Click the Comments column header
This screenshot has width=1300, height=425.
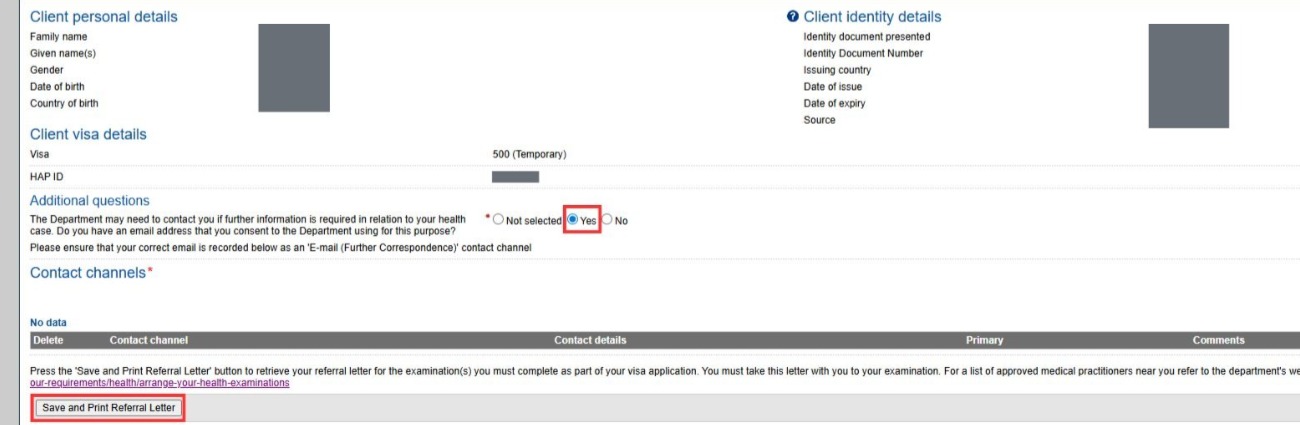click(1218, 340)
